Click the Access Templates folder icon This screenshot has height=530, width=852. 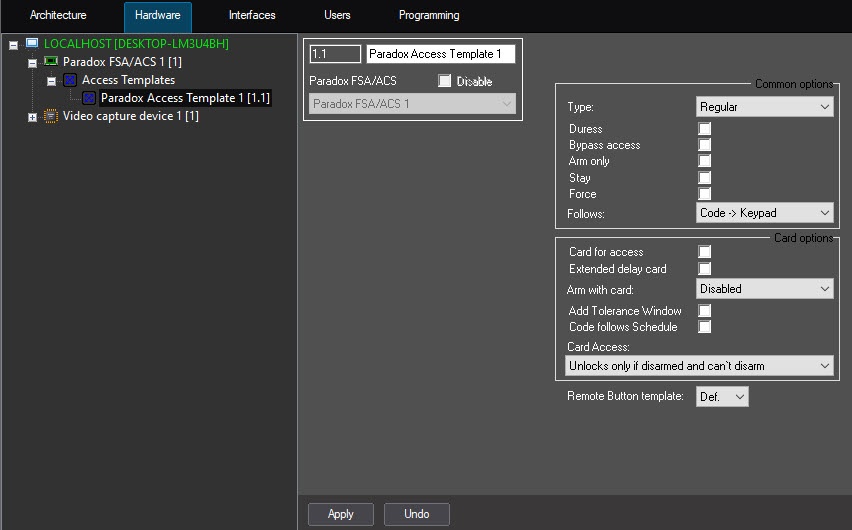70,80
